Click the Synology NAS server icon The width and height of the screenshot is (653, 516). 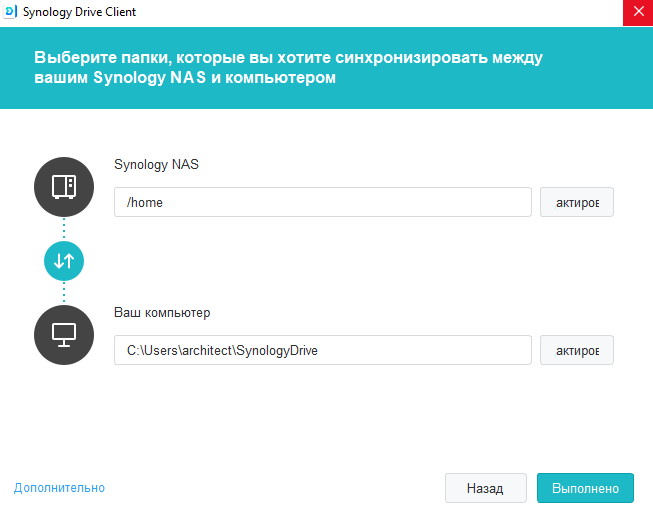[64, 187]
